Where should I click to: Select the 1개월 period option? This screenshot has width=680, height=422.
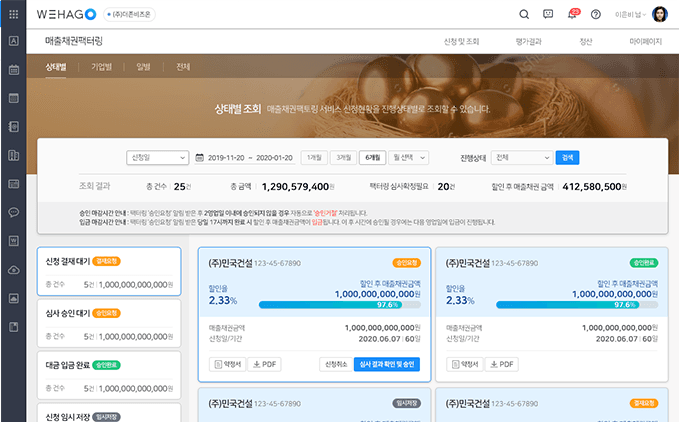tap(314, 157)
